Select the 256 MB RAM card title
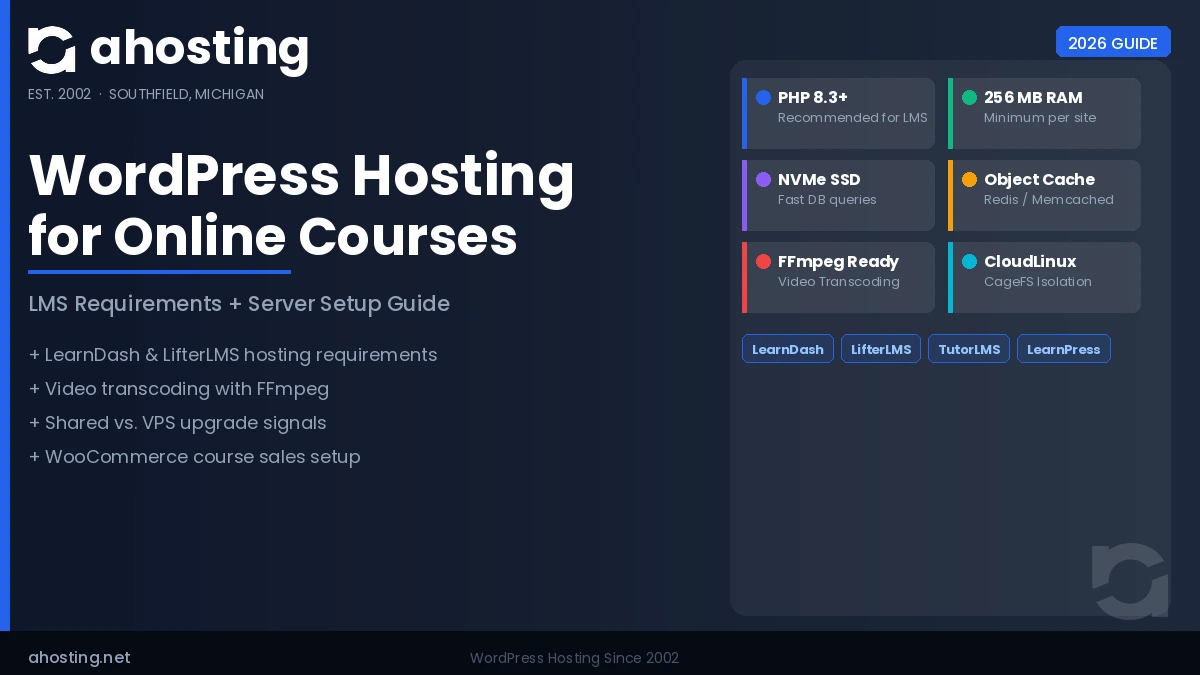 pyautogui.click(x=1033, y=98)
